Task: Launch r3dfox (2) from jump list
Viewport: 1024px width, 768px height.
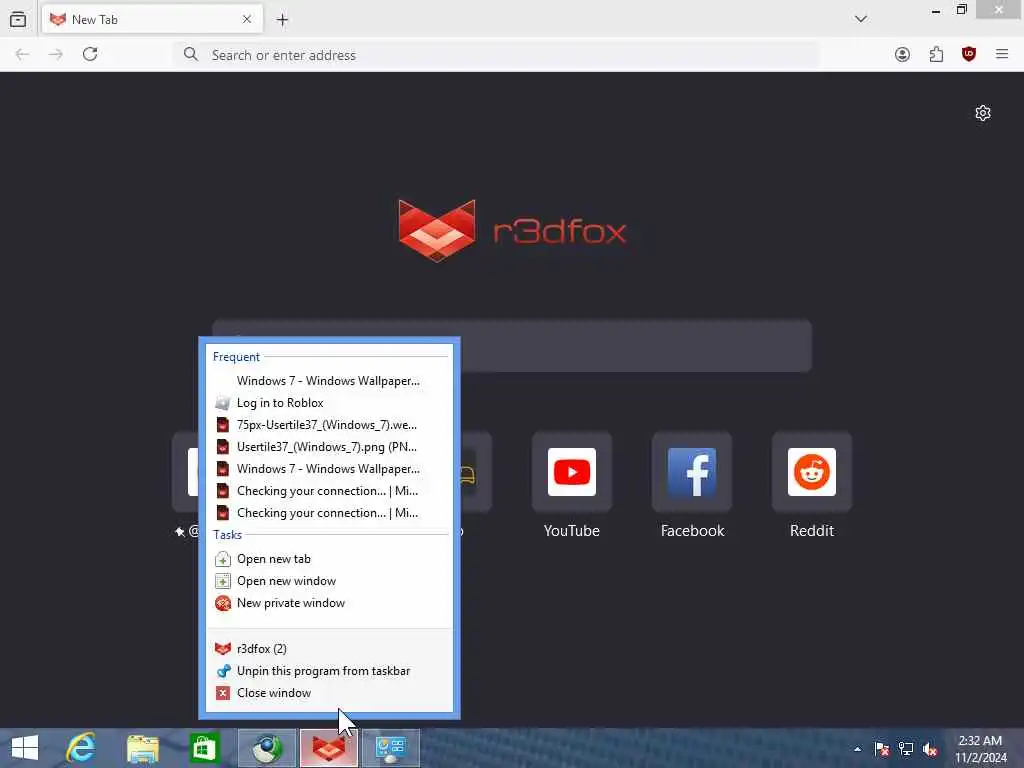Action: pos(329,648)
